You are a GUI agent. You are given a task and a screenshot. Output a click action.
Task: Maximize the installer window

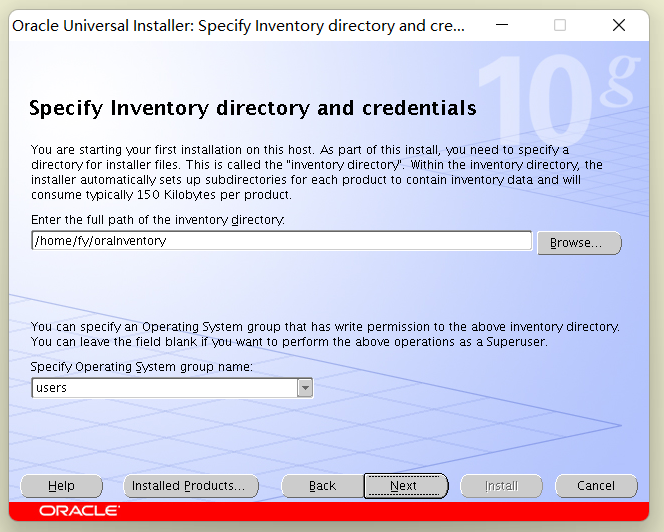[x=560, y=25]
